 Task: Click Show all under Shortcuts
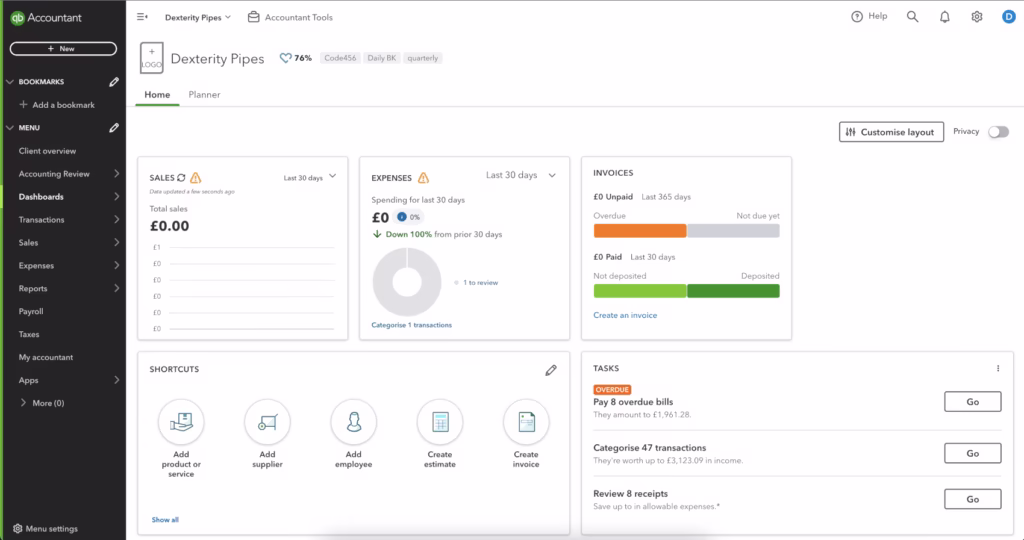(165, 520)
